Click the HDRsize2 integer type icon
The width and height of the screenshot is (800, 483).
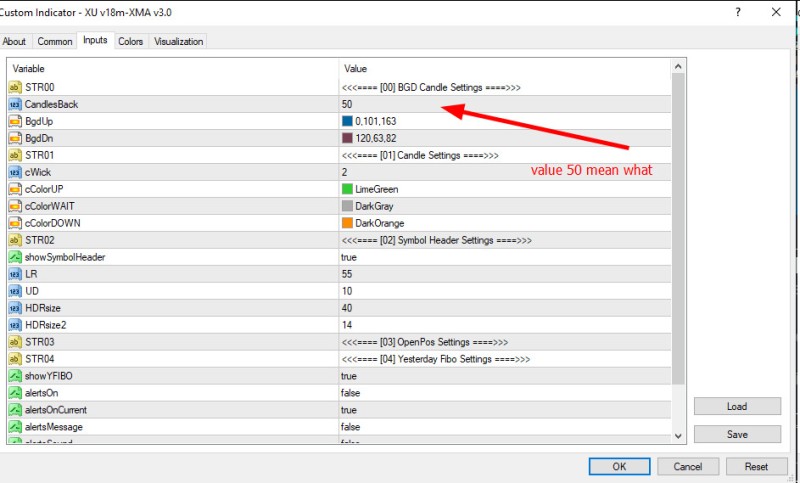coord(15,325)
